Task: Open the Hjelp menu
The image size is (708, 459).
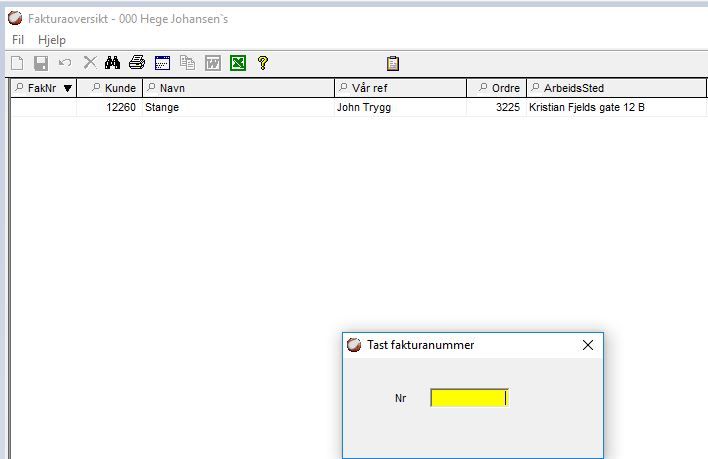Action: click(x=52, y=40)
